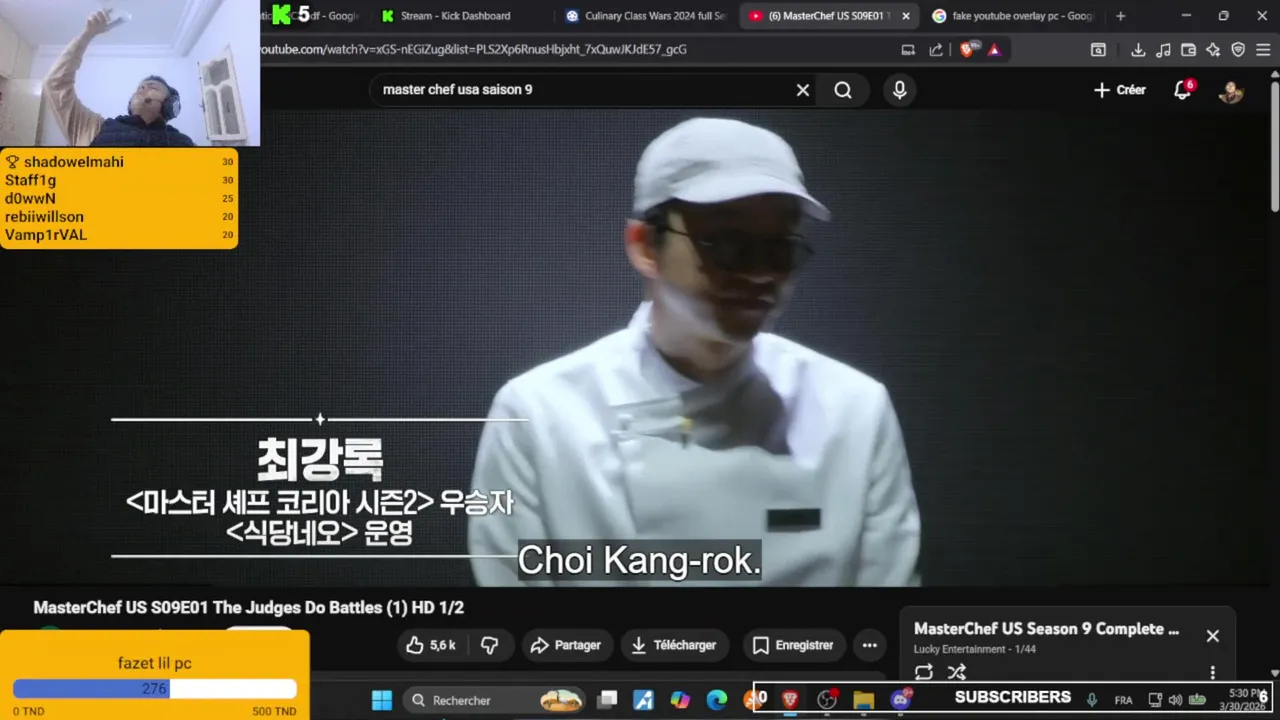Open the music note playlist icon
This screenshot has width=1280, height=720.
coord(1163,50)
